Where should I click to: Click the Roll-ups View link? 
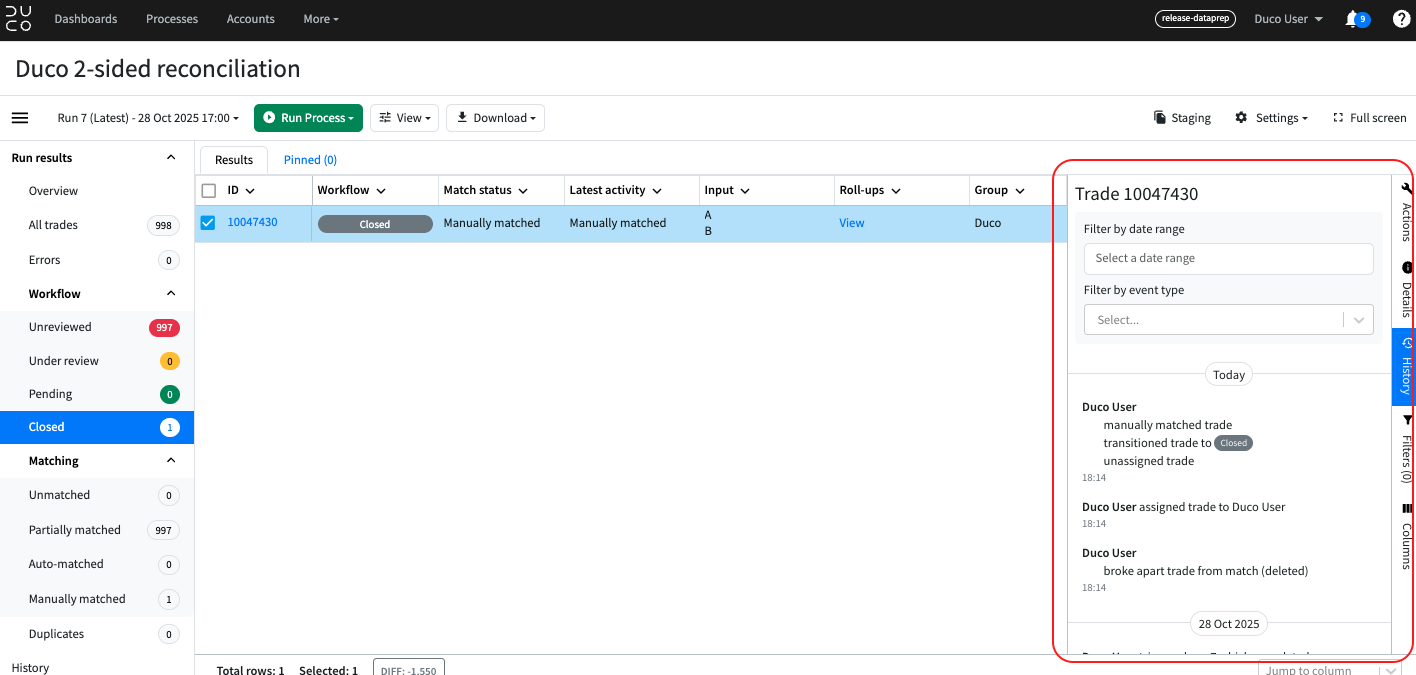click(851, 223)
